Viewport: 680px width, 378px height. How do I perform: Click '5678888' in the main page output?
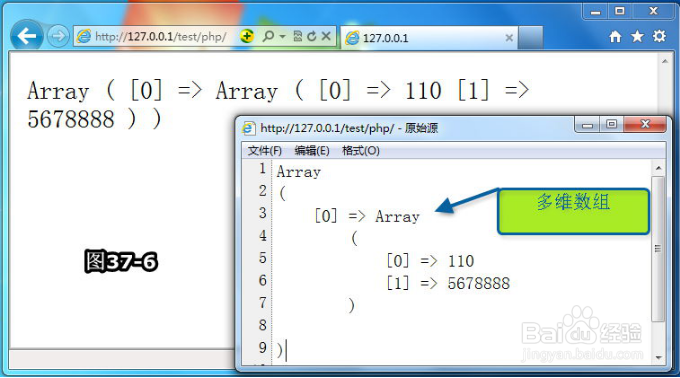tap(71, 119)
